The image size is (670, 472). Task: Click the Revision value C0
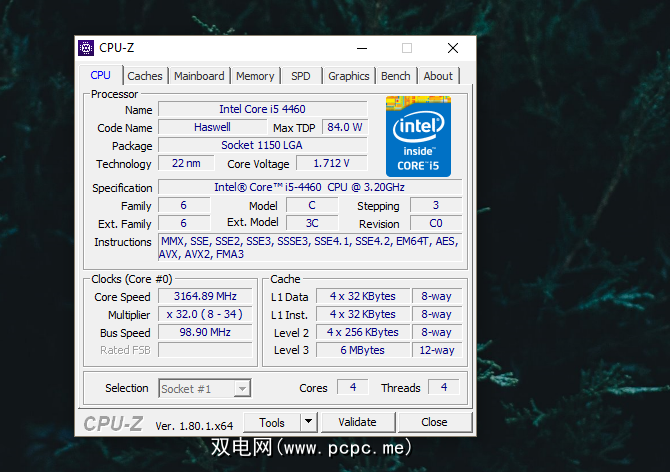click(x=436, y=223)
